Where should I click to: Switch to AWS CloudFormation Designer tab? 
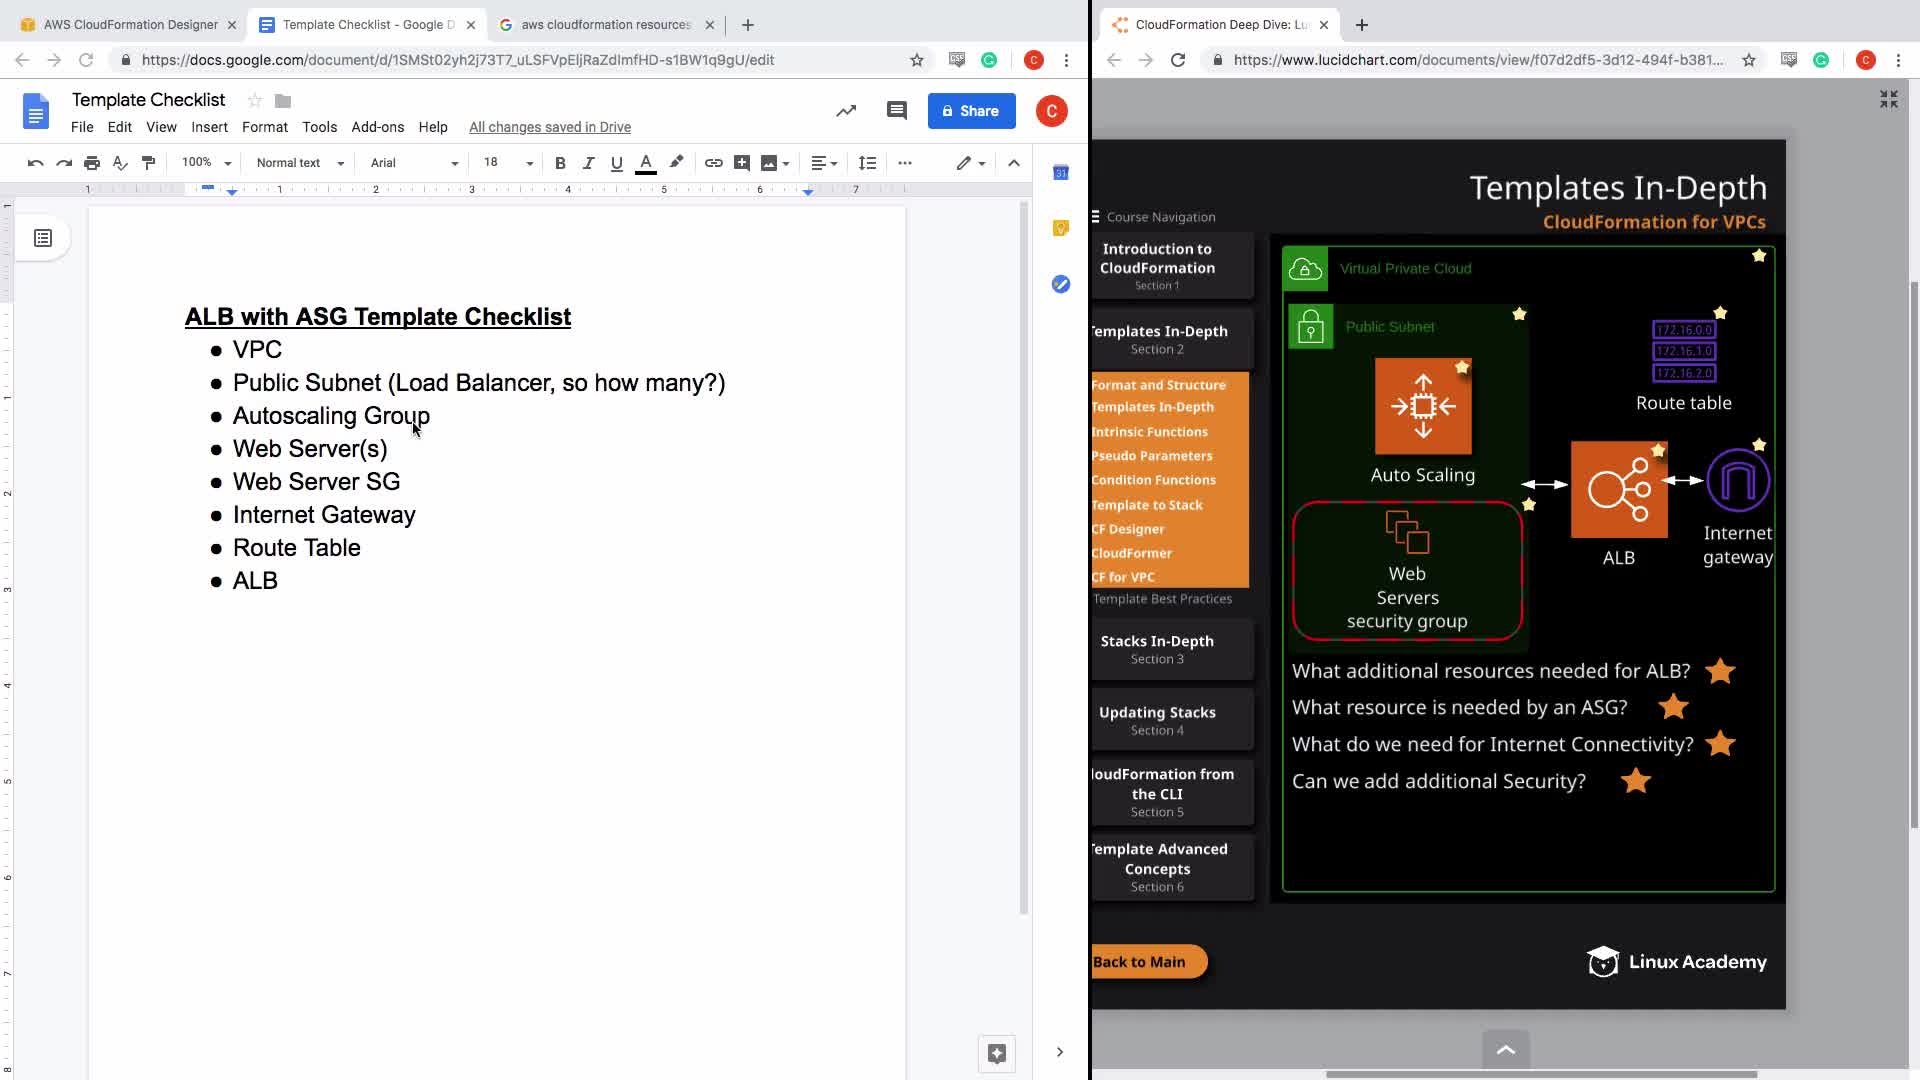(x=129, y=24)
